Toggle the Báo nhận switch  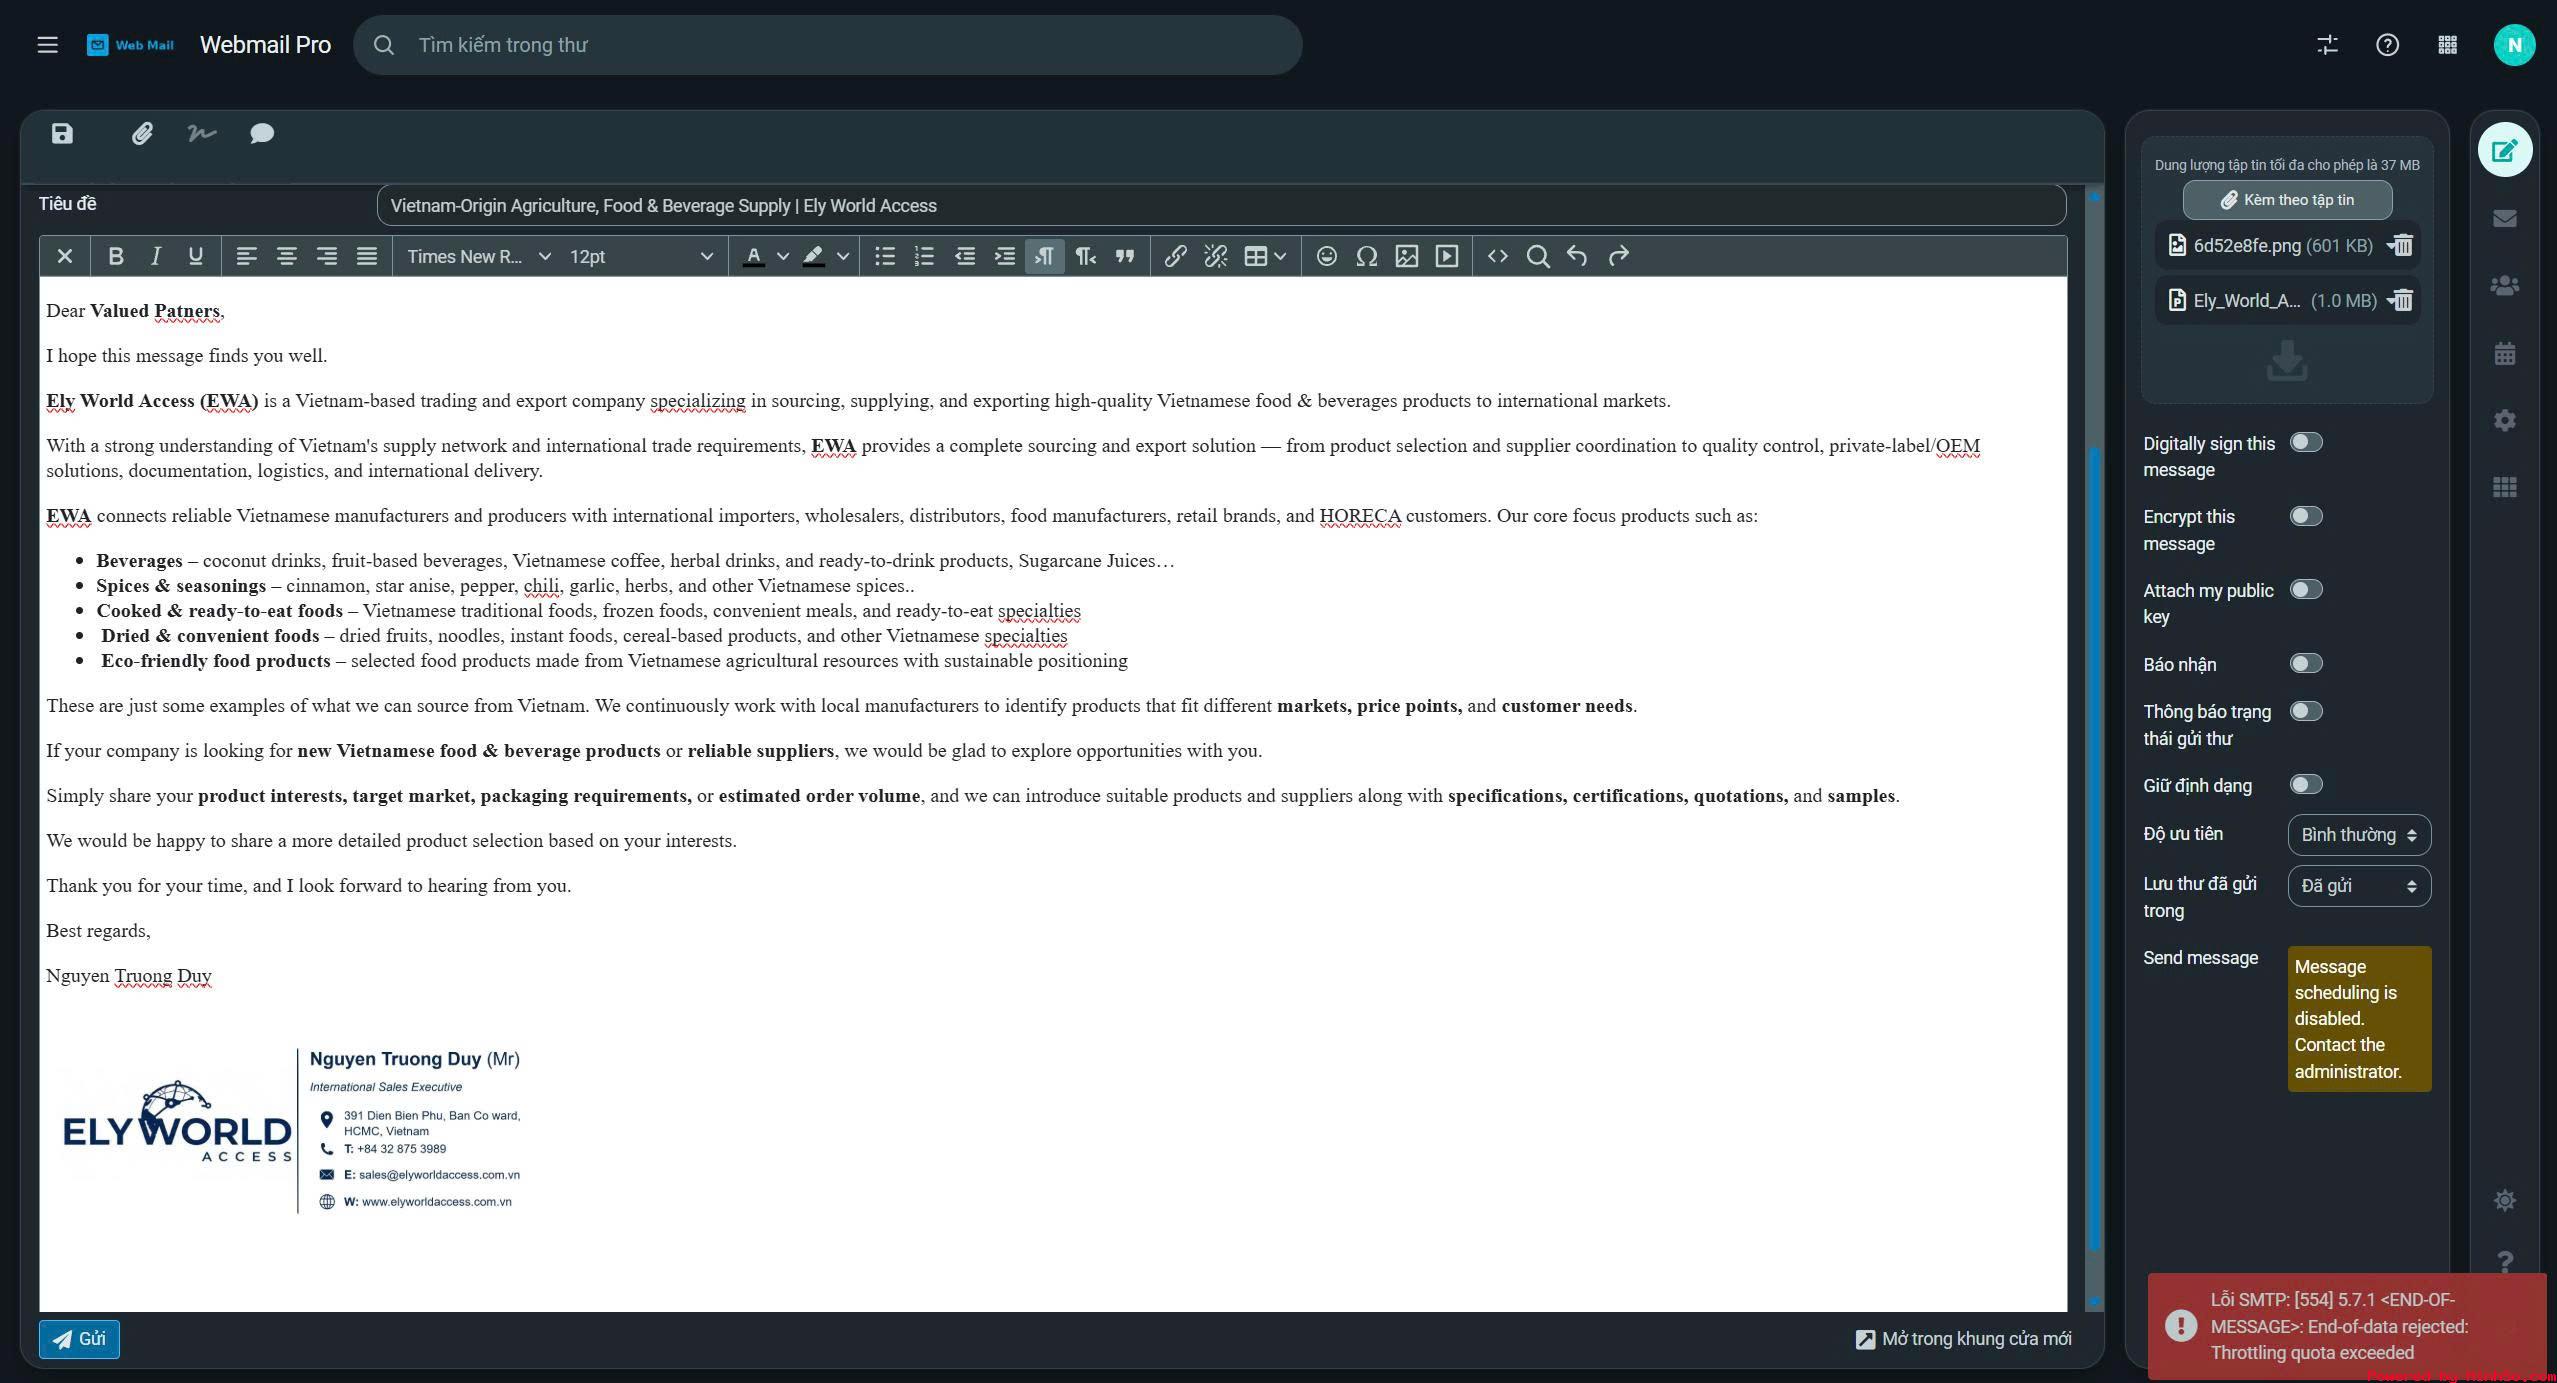click(2306, 663)
